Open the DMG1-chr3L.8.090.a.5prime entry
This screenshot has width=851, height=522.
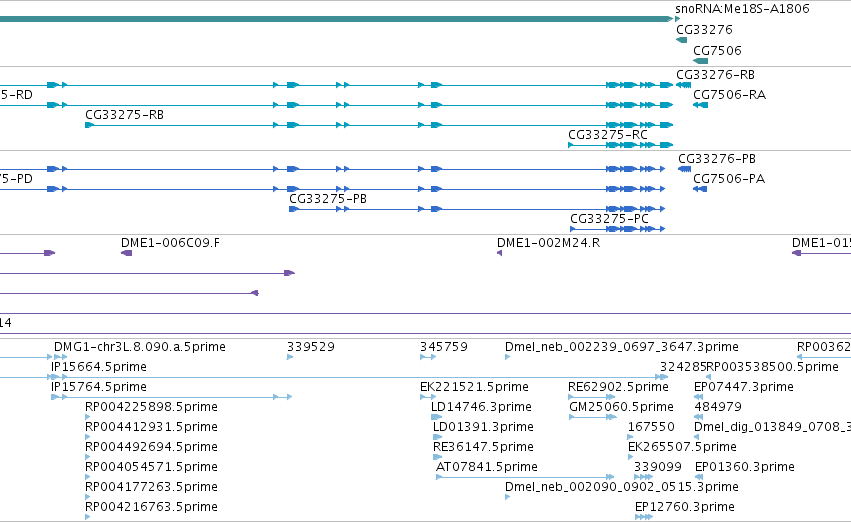(139, 347)
